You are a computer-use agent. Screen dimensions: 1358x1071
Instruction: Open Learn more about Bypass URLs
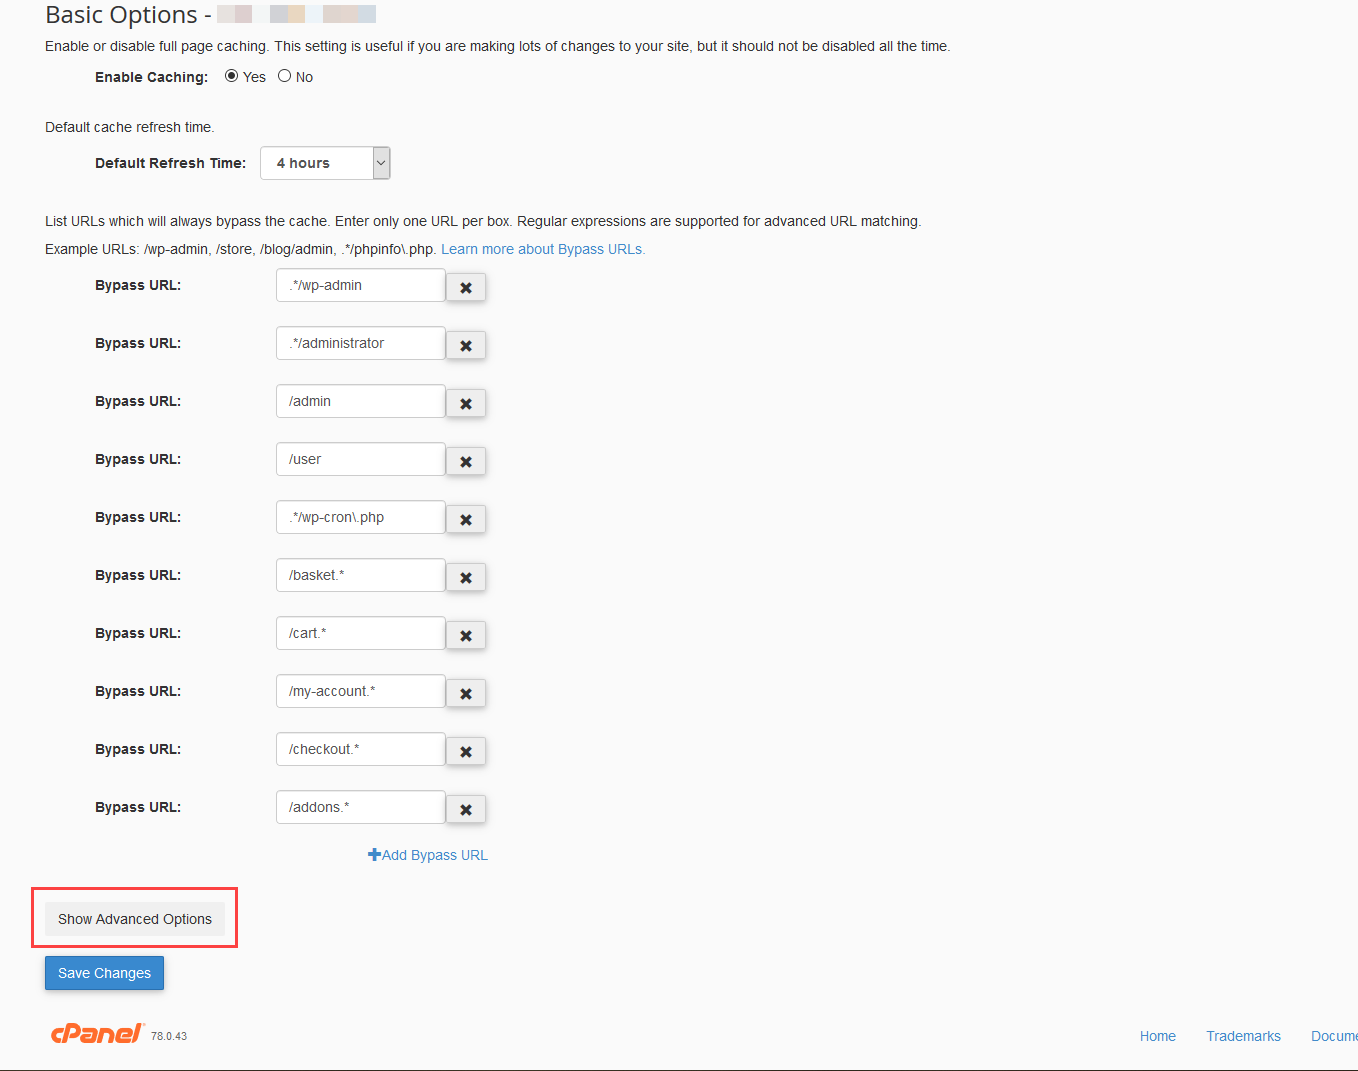point(542,248)
